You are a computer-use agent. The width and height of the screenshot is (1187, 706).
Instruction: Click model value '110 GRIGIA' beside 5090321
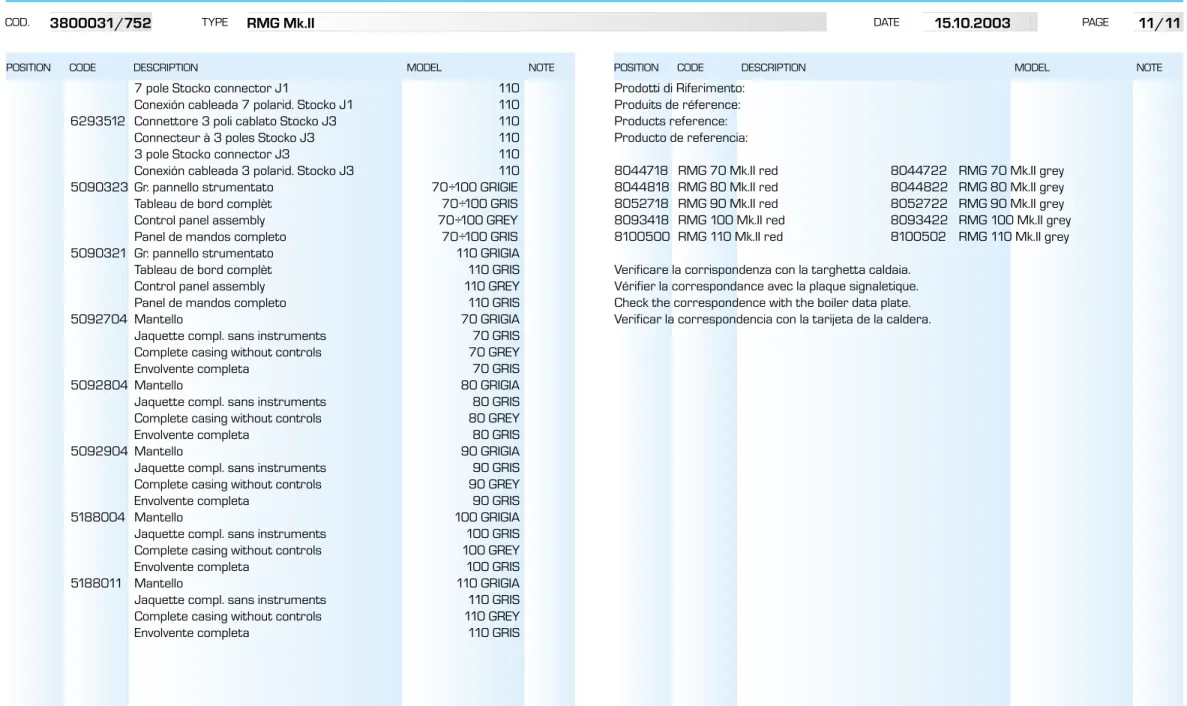tap(488, 253)
